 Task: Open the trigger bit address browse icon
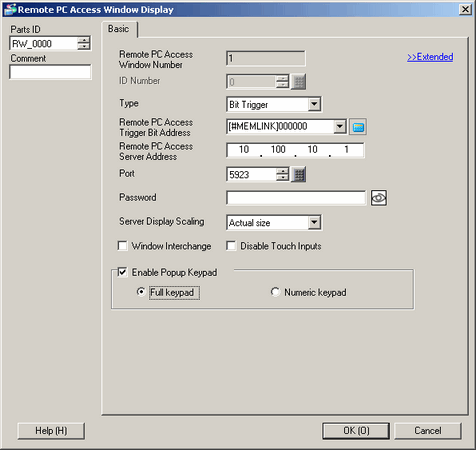(x=358, y=127)
